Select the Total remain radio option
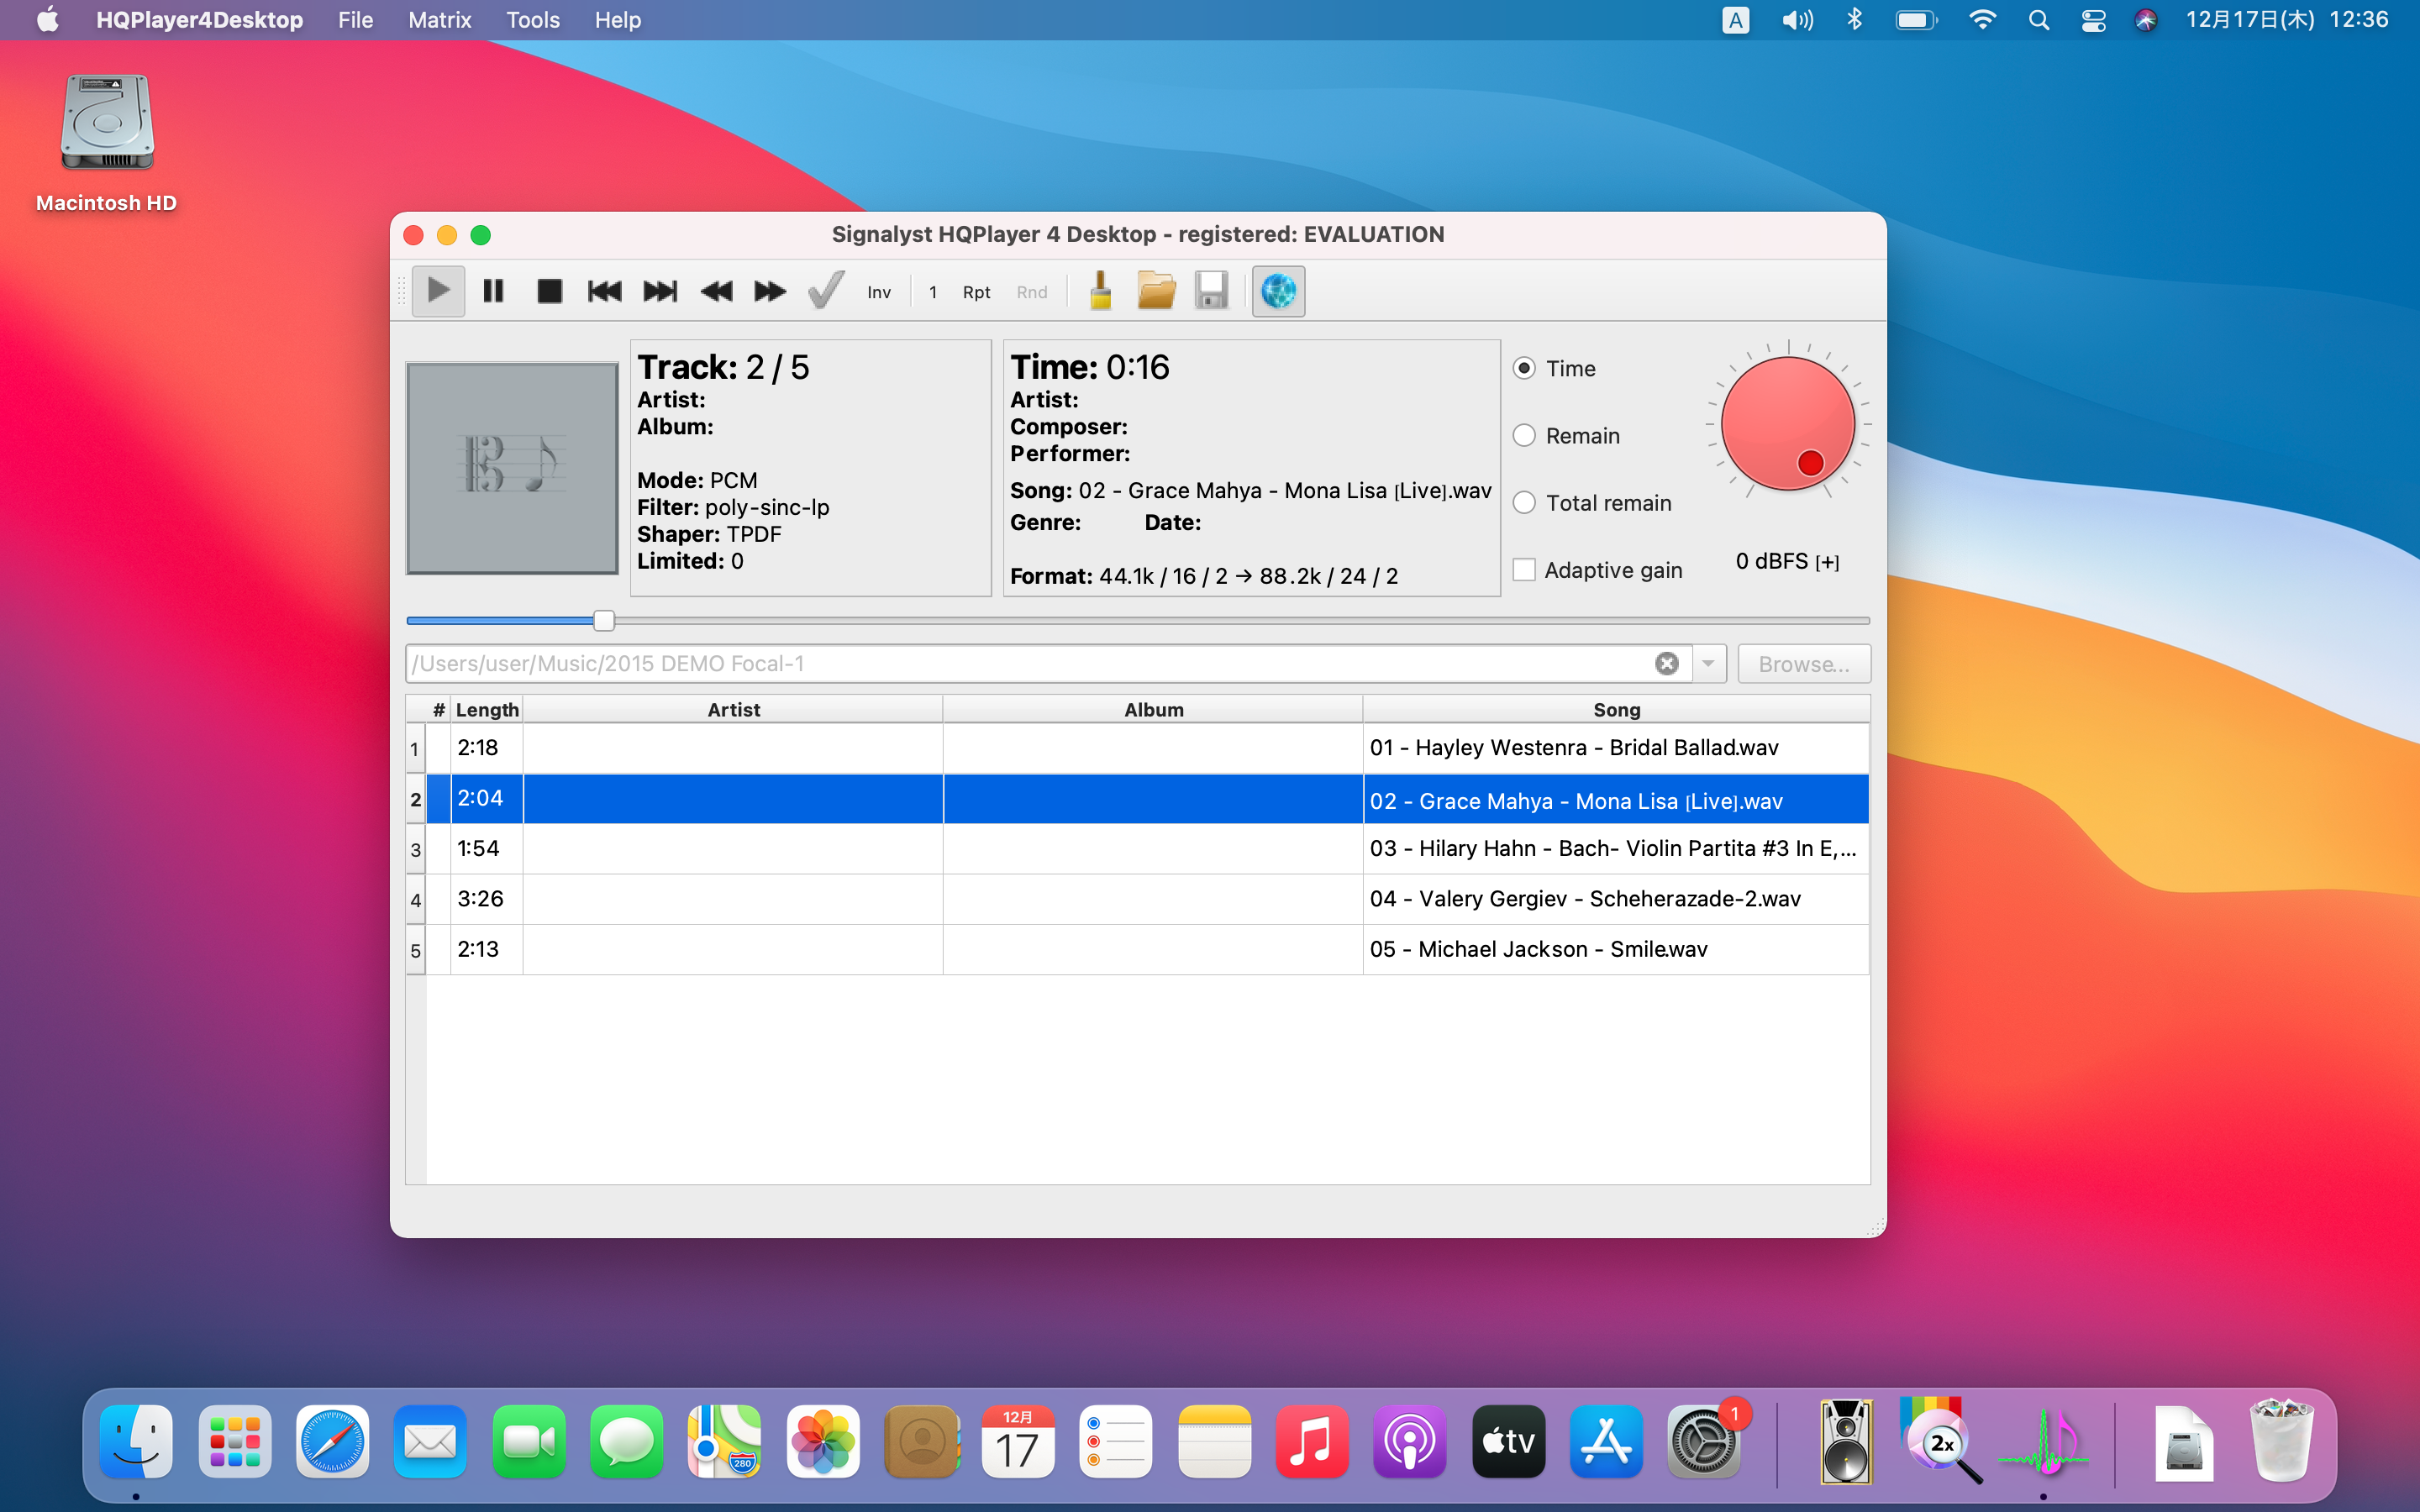2420x1512 pixels. tap(1524, 503)
